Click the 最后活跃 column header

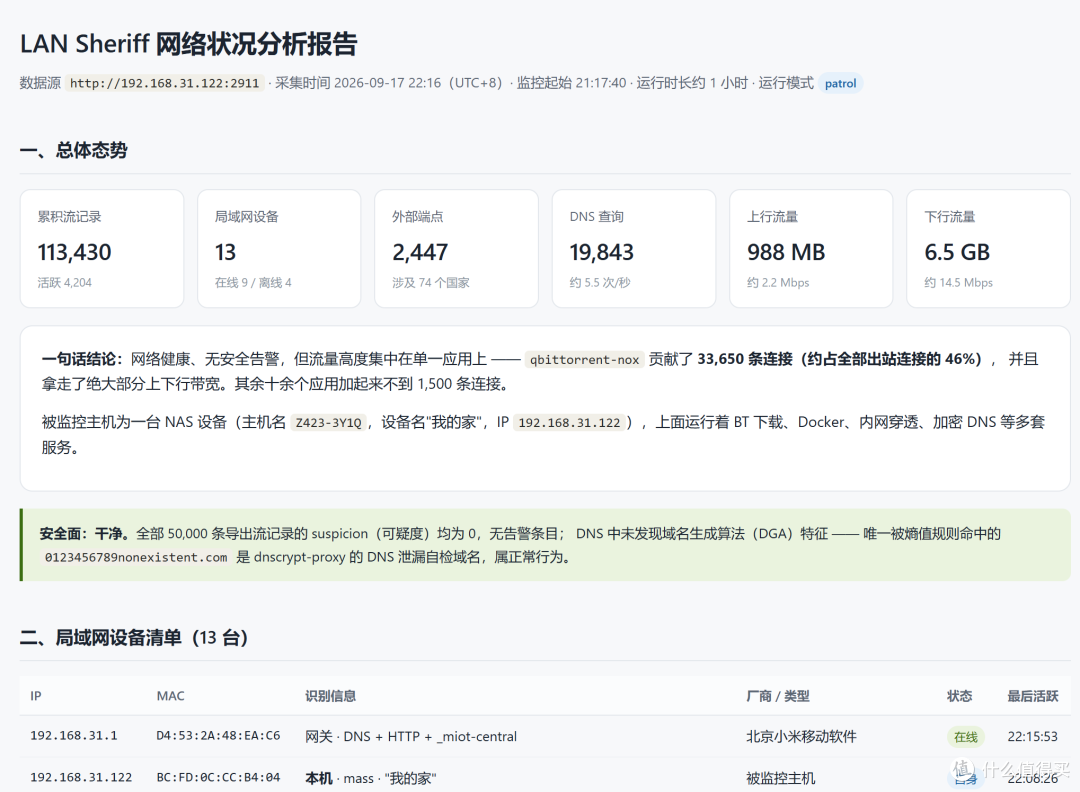pos(1032,696)
